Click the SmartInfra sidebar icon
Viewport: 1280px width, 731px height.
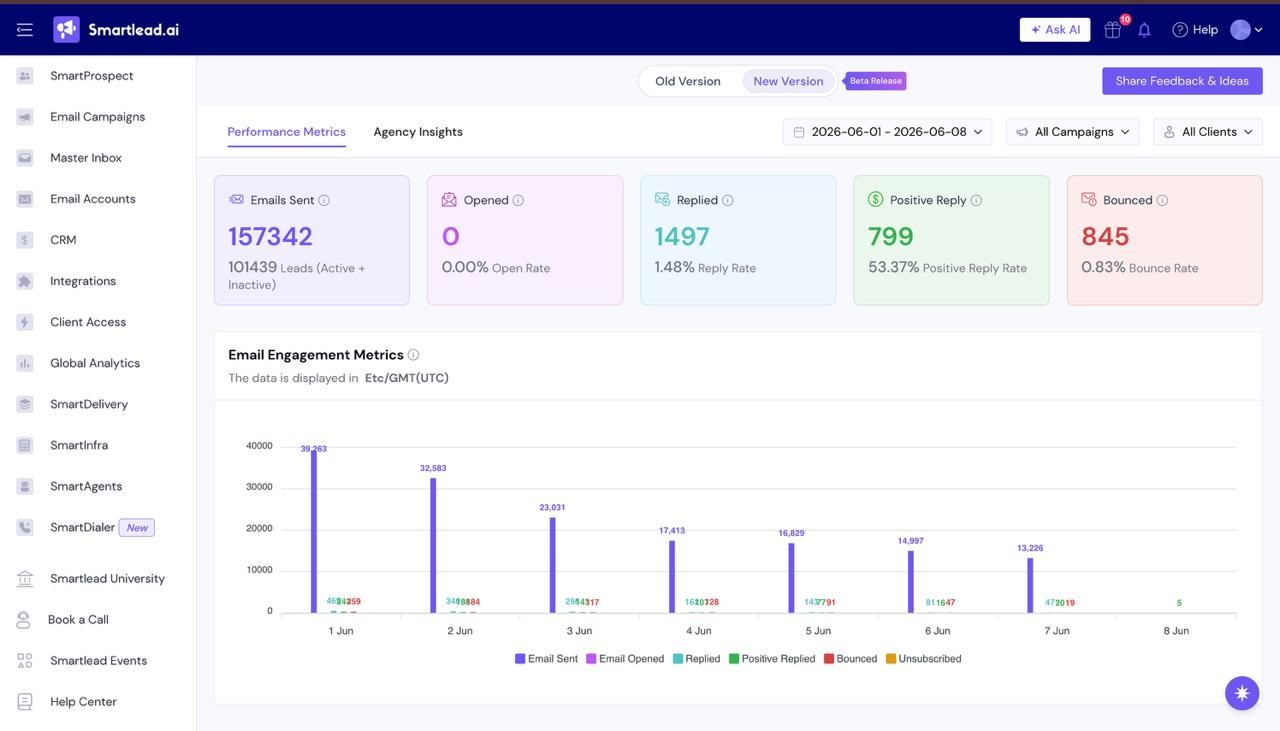tap(25, 445)
